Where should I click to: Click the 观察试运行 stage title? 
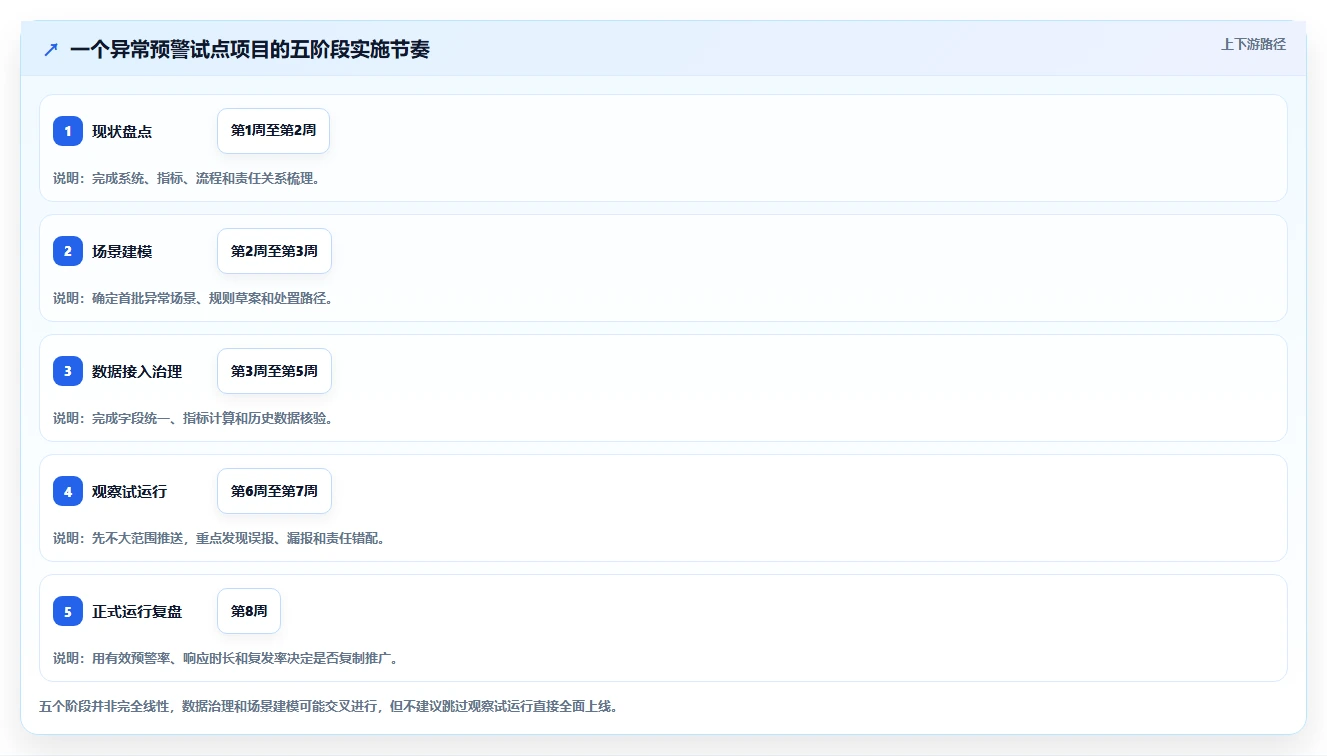point(130,492)
